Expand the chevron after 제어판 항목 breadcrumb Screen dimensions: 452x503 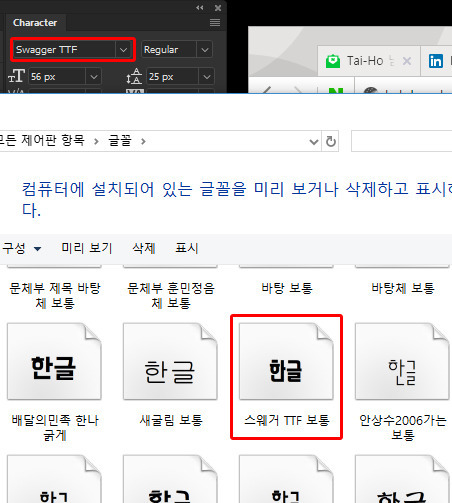[x=96, y=142]
